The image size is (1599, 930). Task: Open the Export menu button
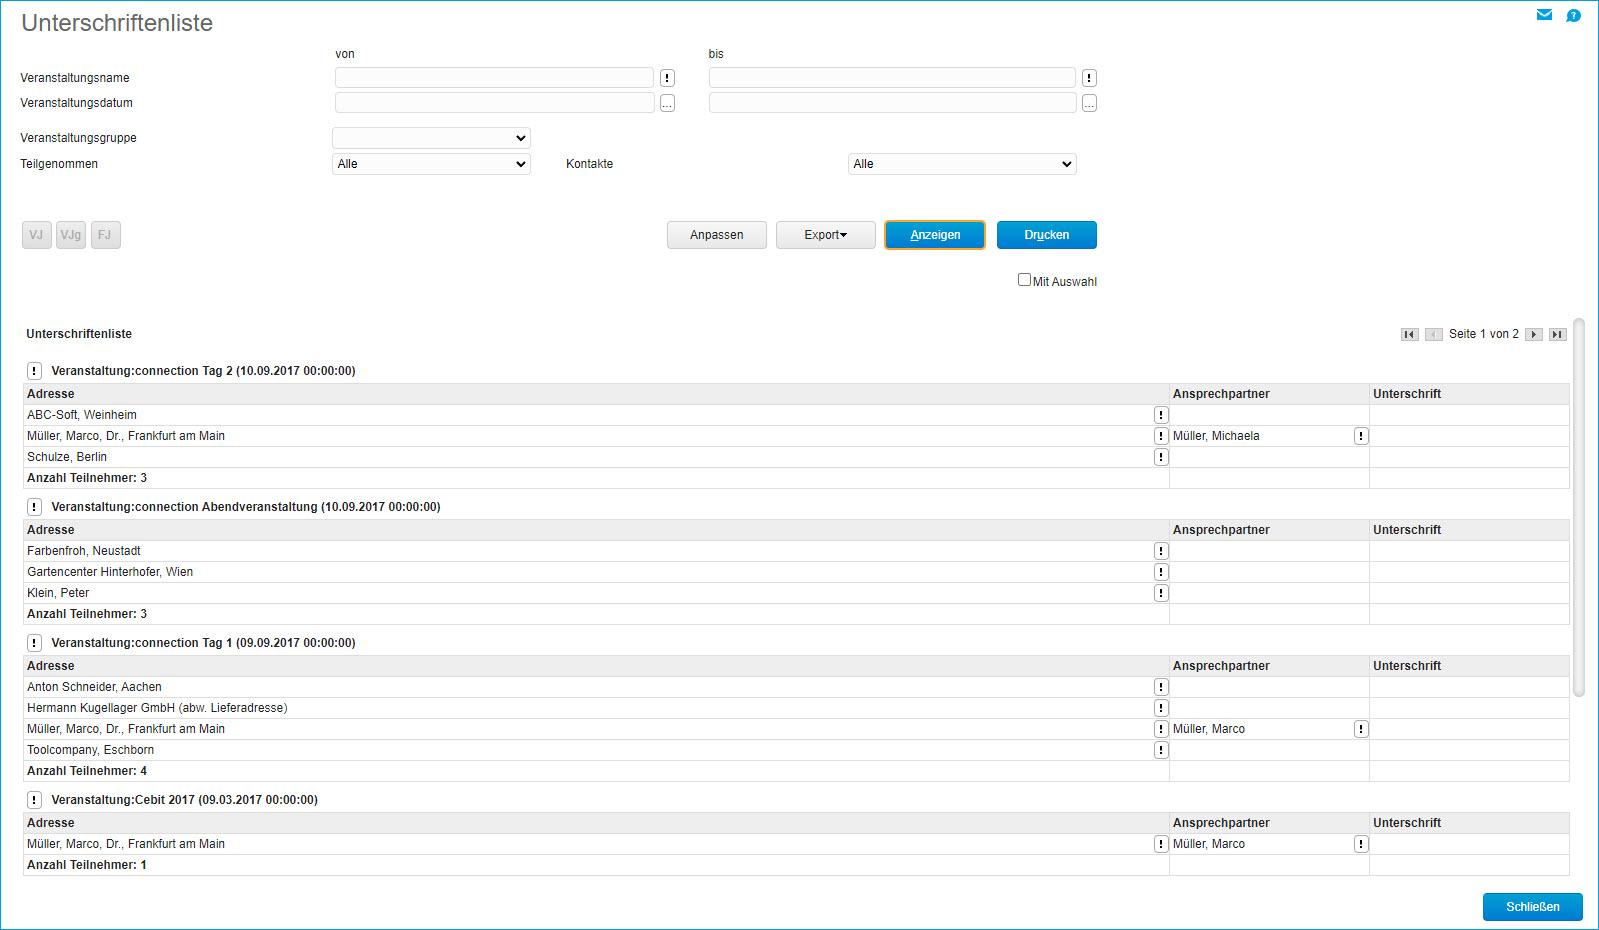coord(825,235)
